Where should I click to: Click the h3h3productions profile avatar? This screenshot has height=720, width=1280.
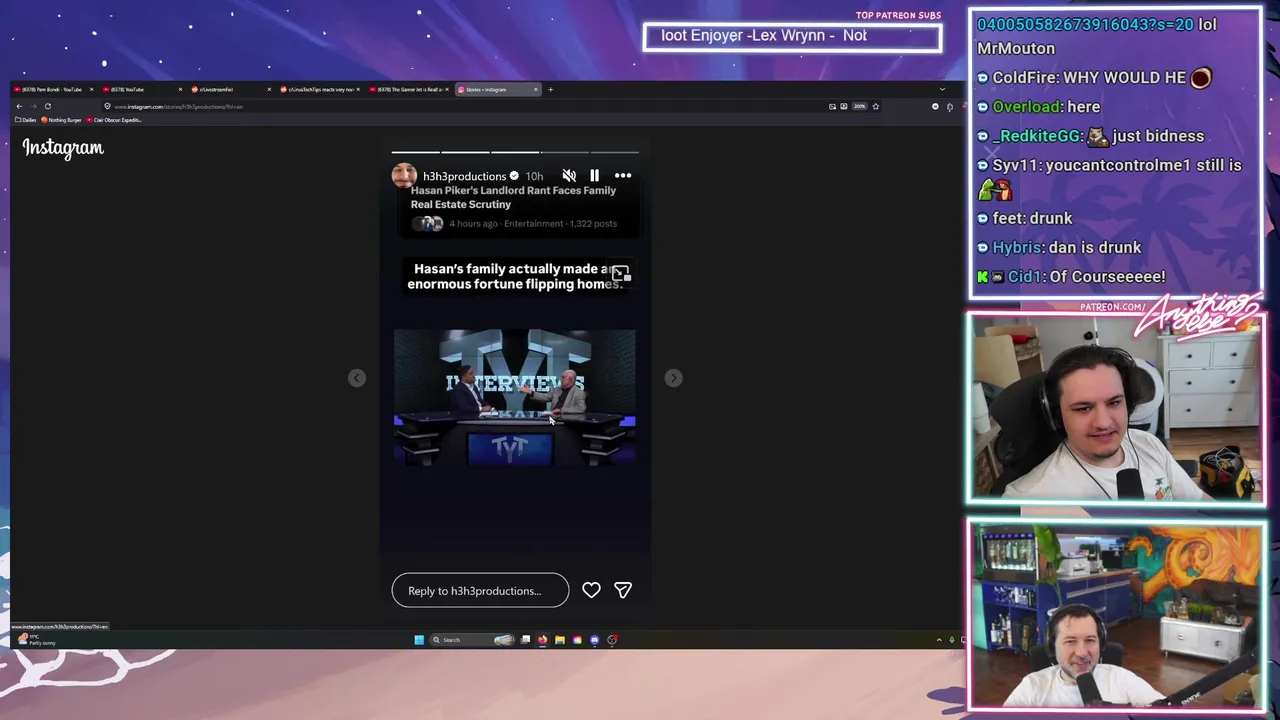404,176
